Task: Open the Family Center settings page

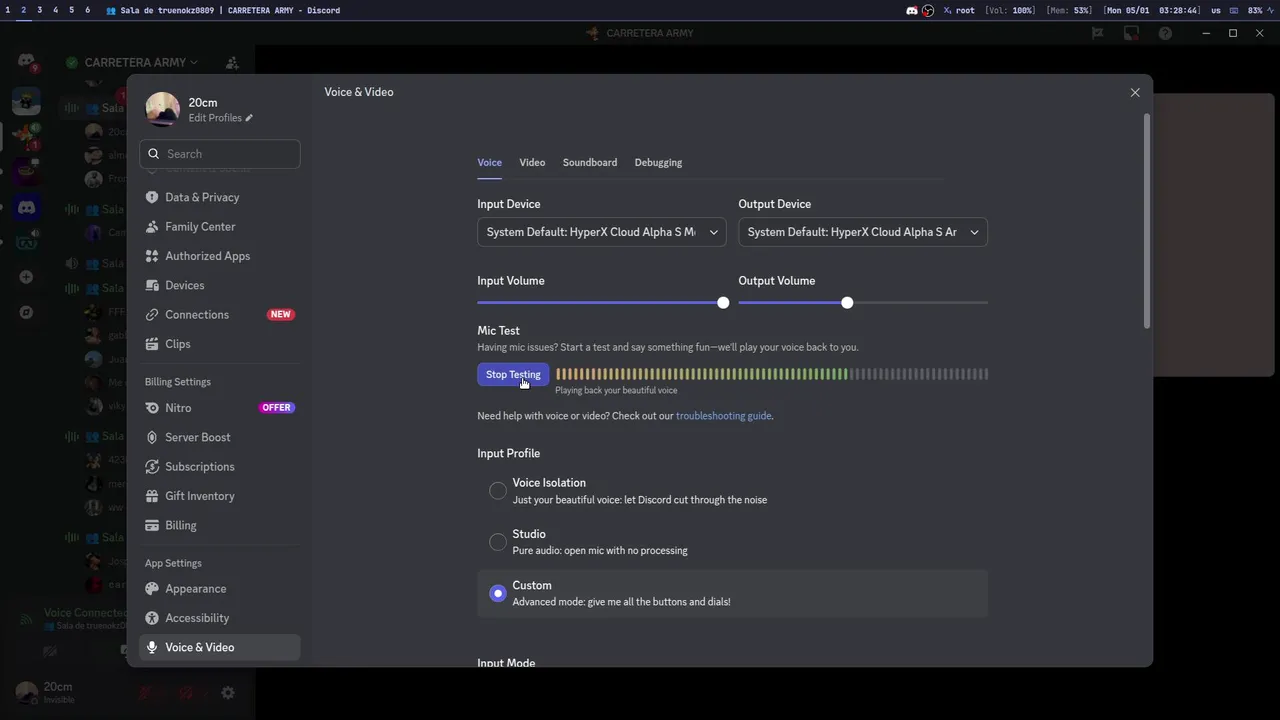Action: (x=220, y=227)
